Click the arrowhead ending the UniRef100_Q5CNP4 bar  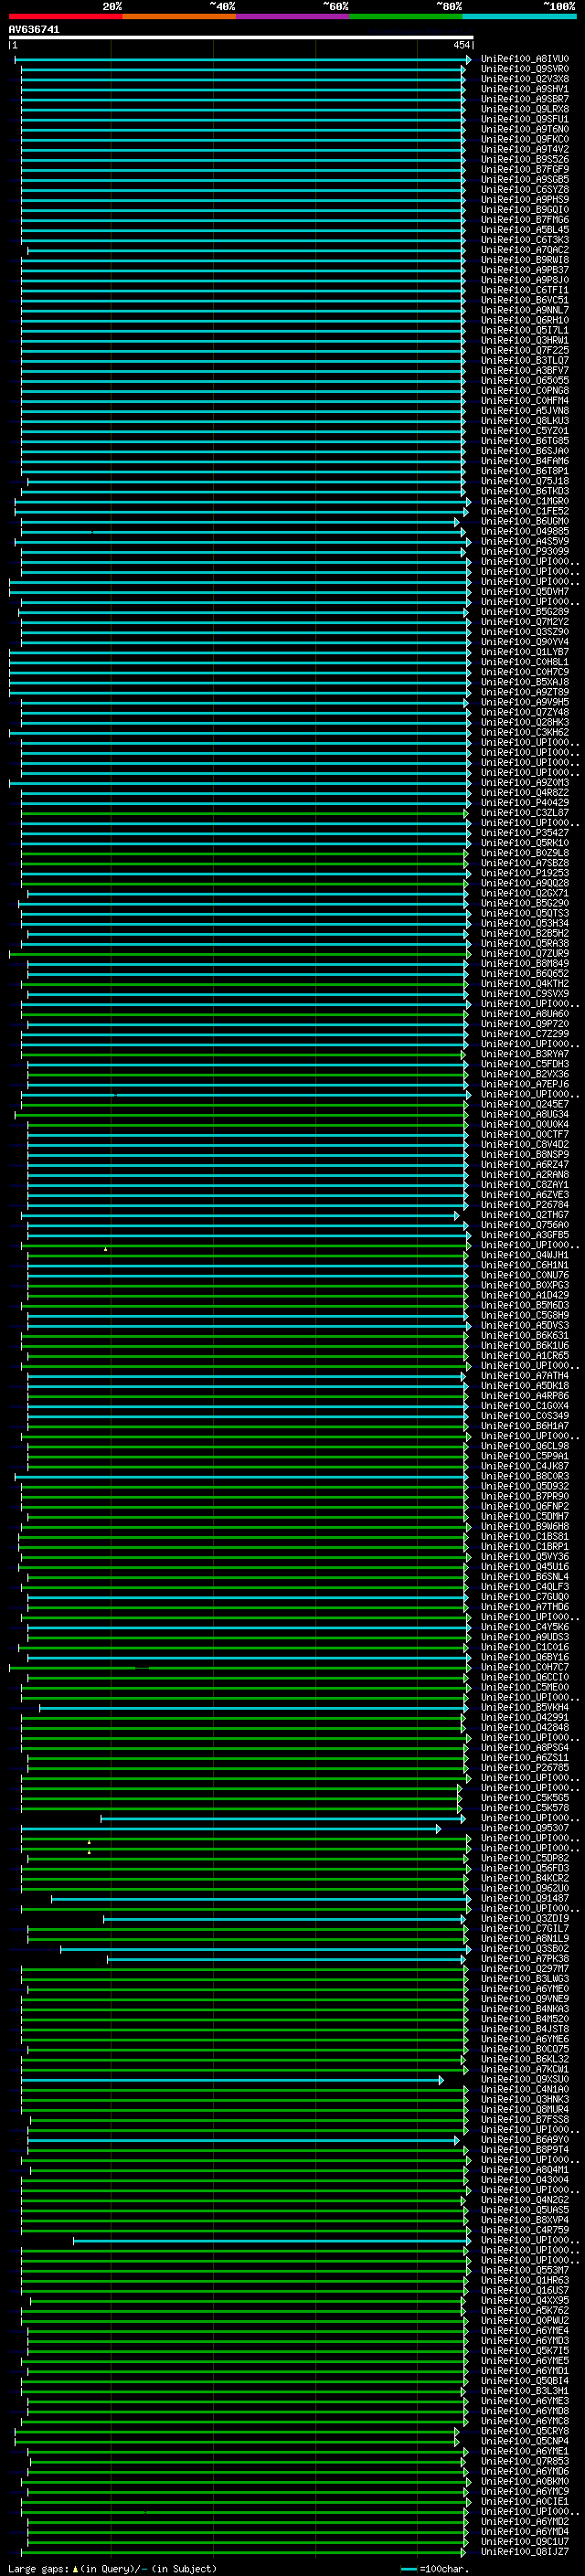click(457, 2441)
